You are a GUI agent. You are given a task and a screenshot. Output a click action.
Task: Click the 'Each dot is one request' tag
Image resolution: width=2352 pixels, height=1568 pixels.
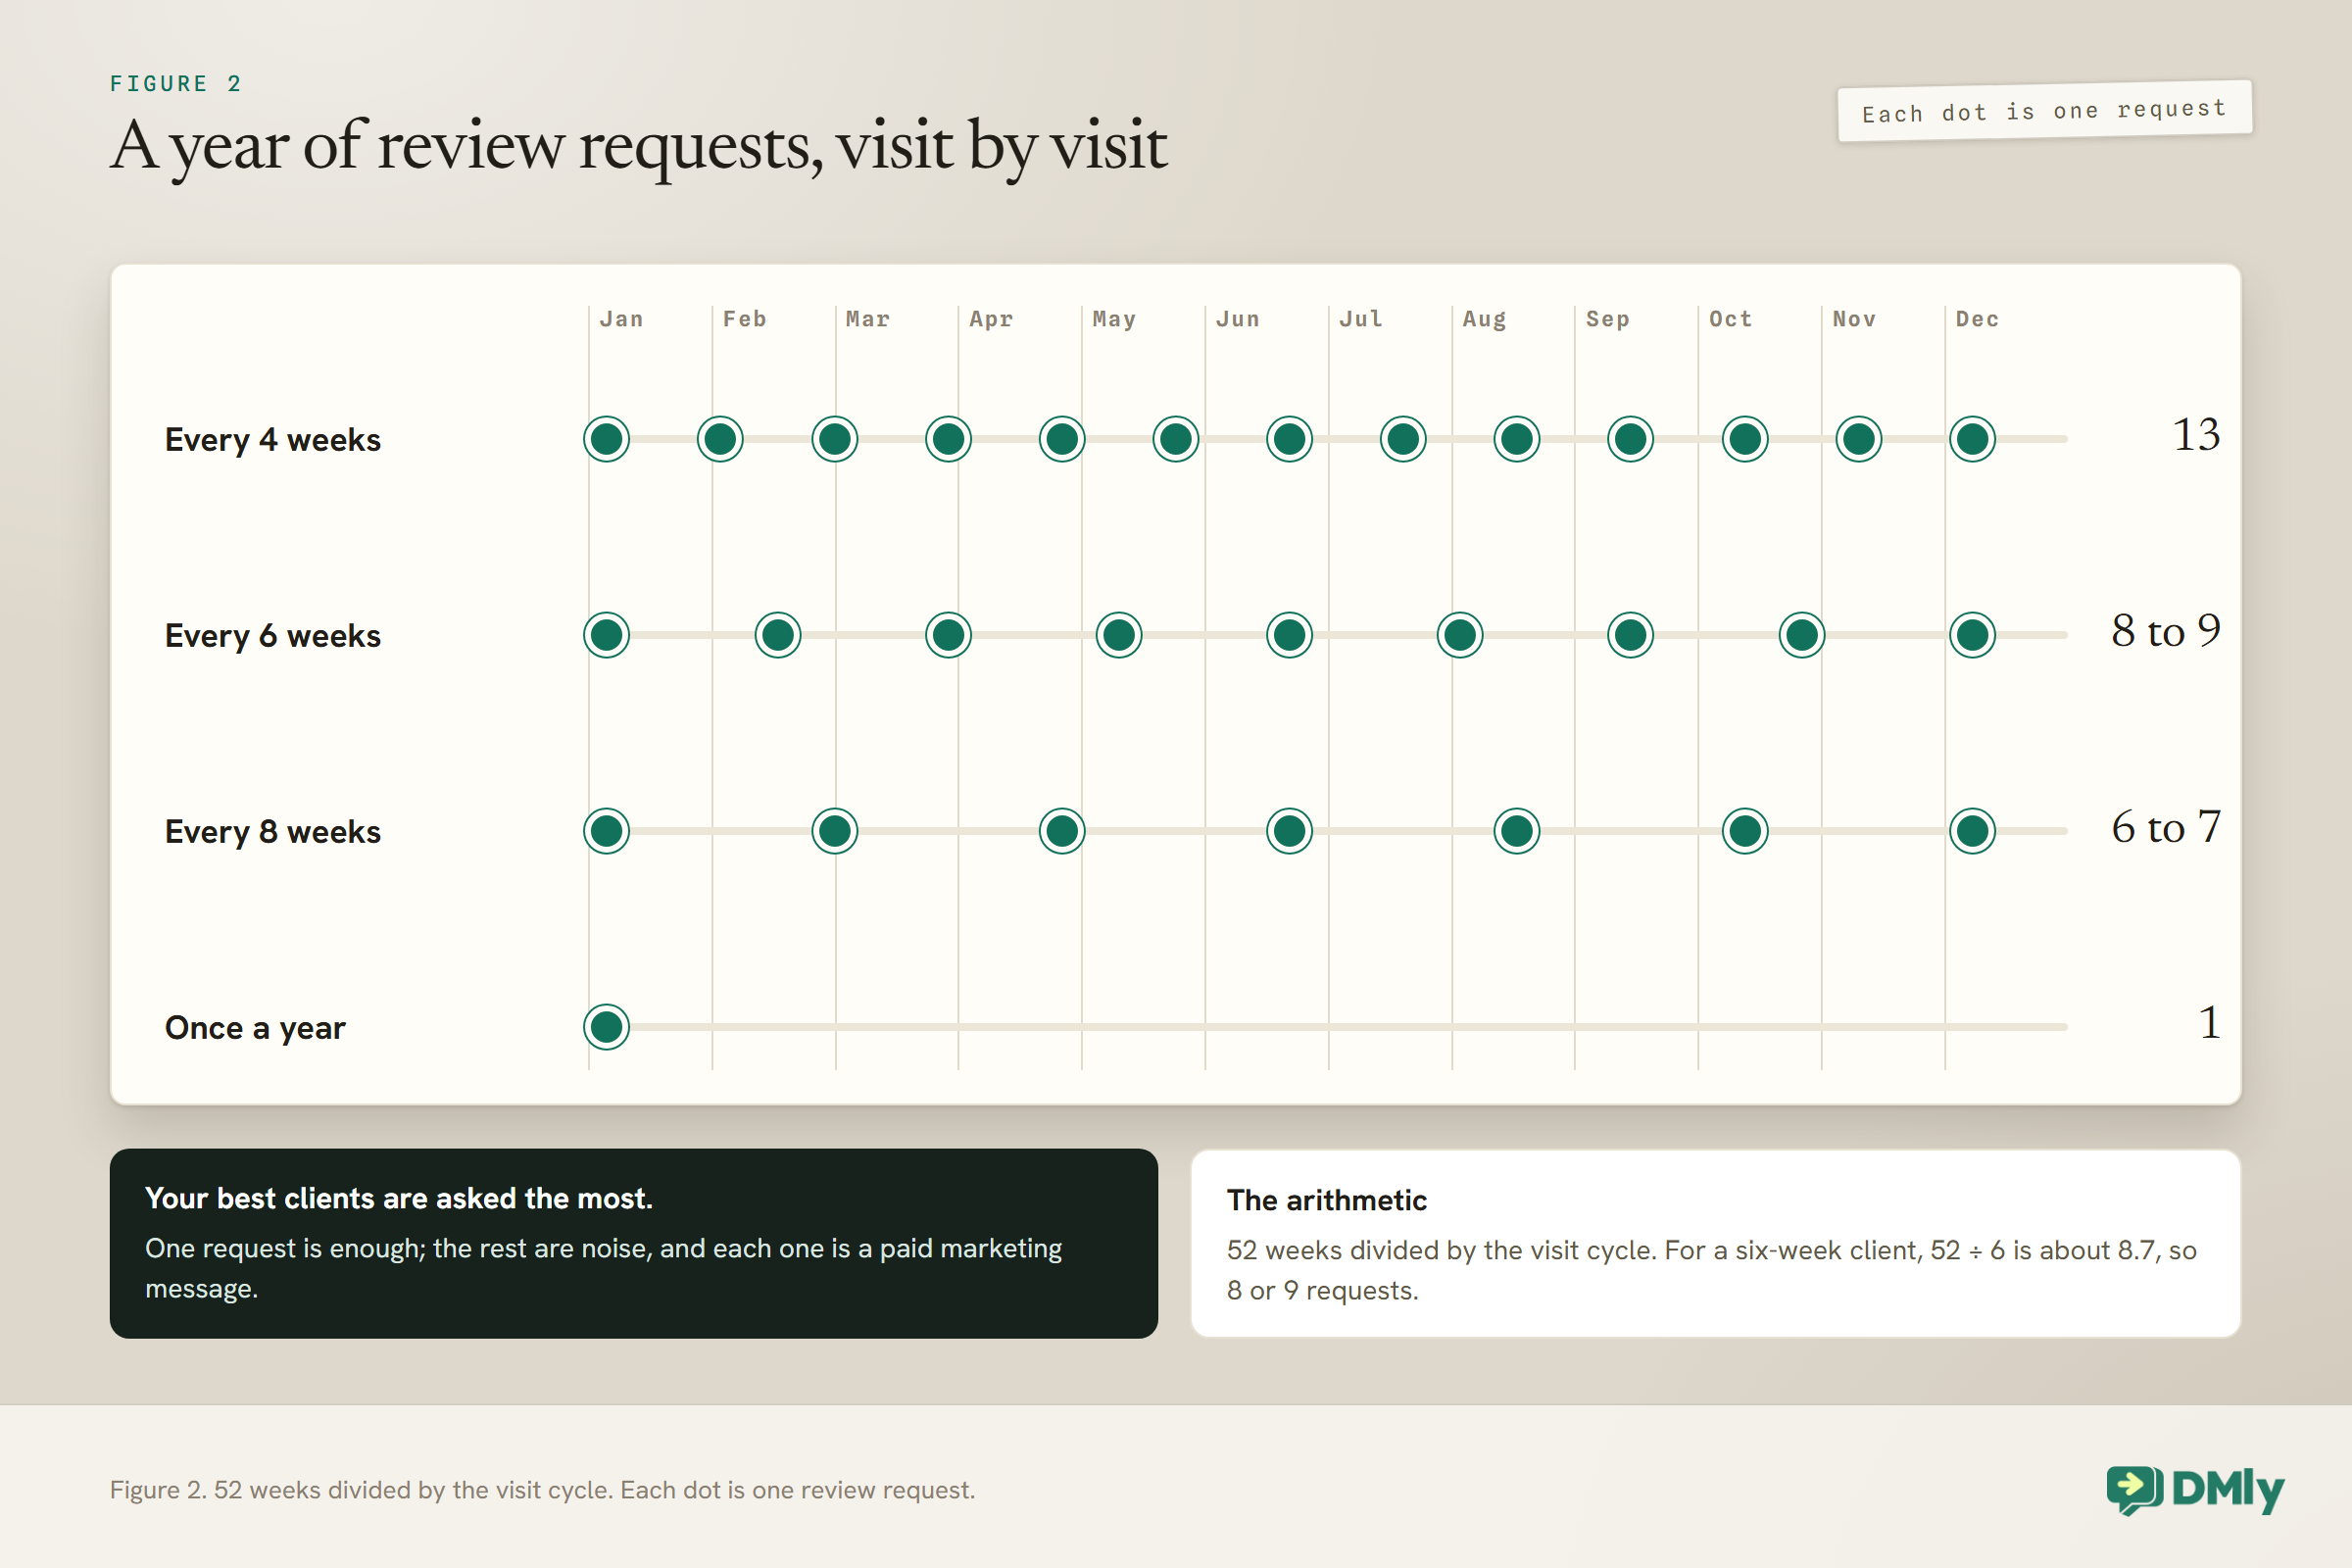2045,111
